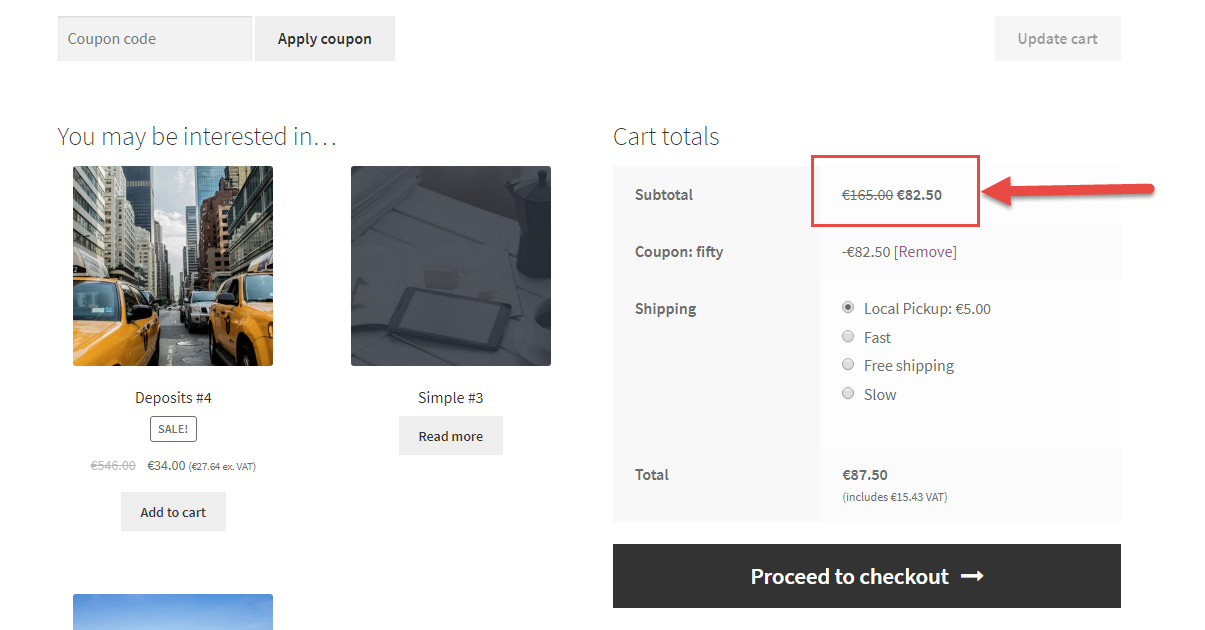Apply the coupon with Apply coupon button
Viewport: 1205px width, 630px height.
point(325,39)
